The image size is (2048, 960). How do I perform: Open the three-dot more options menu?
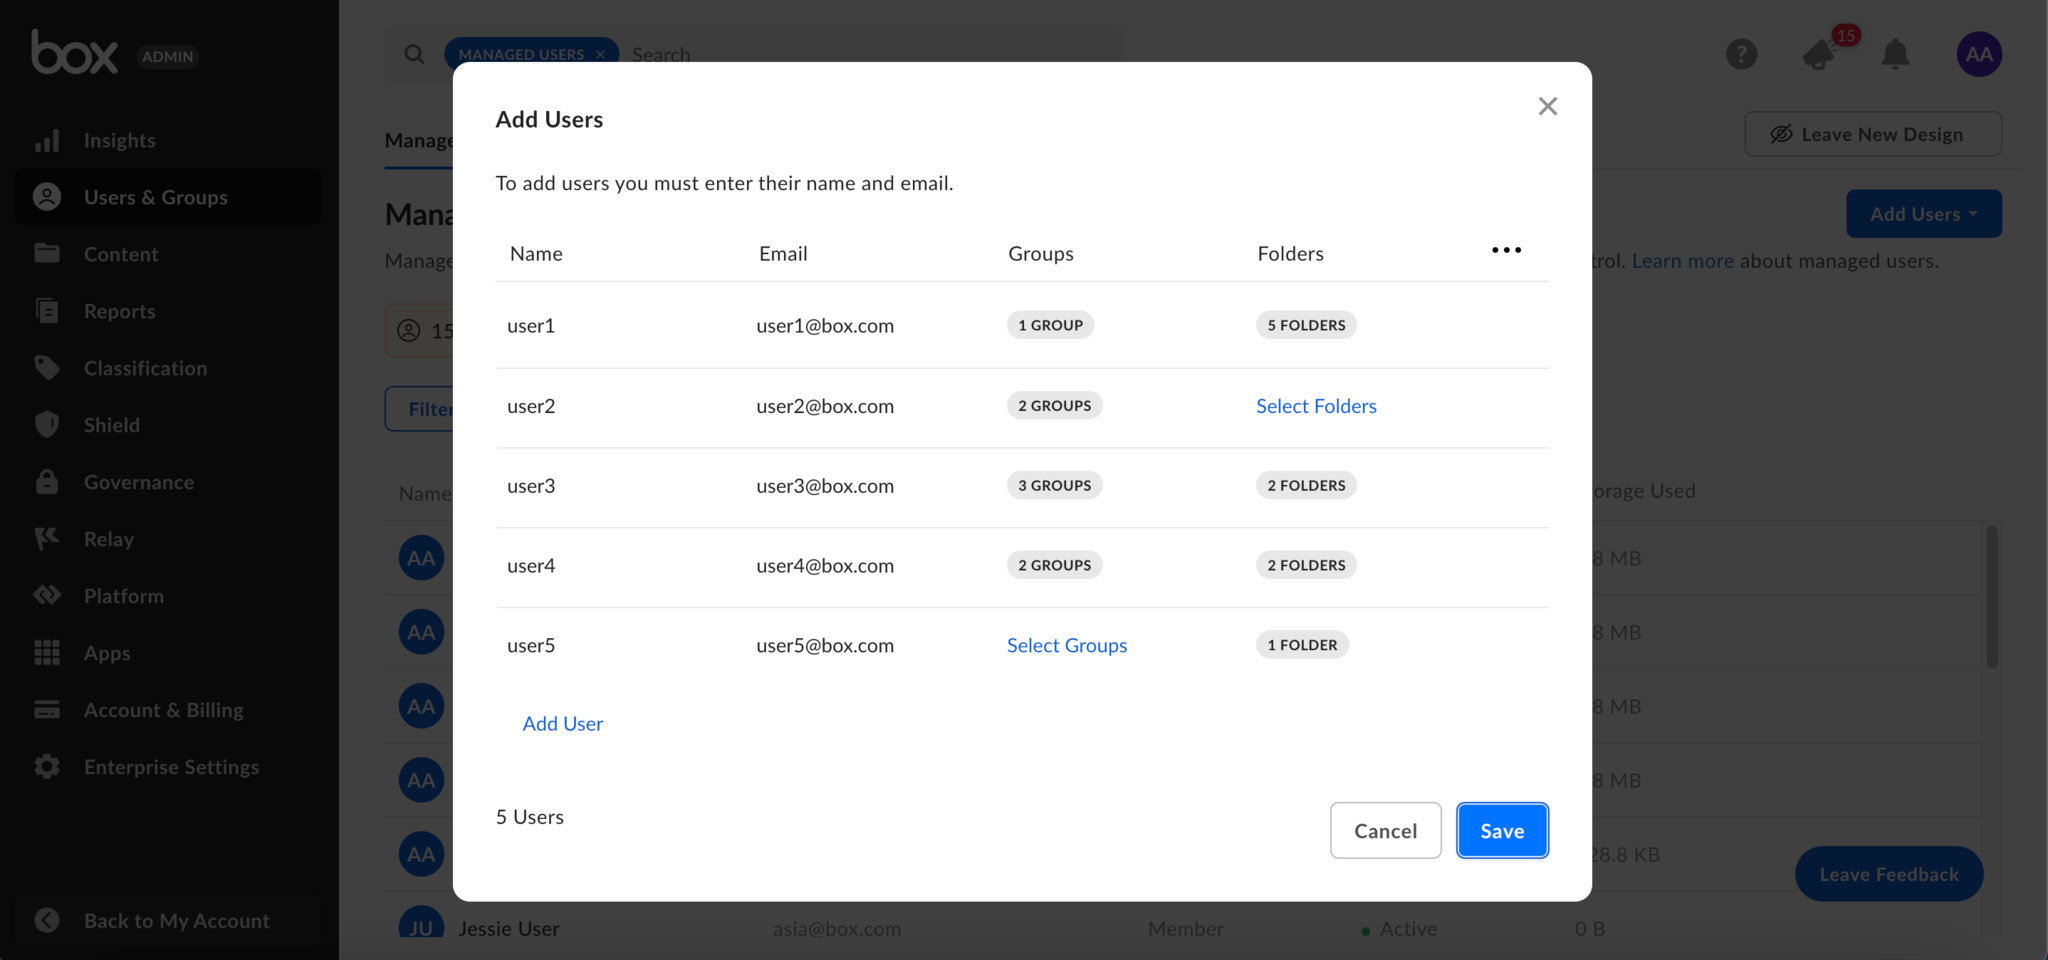coord(1506,250)
